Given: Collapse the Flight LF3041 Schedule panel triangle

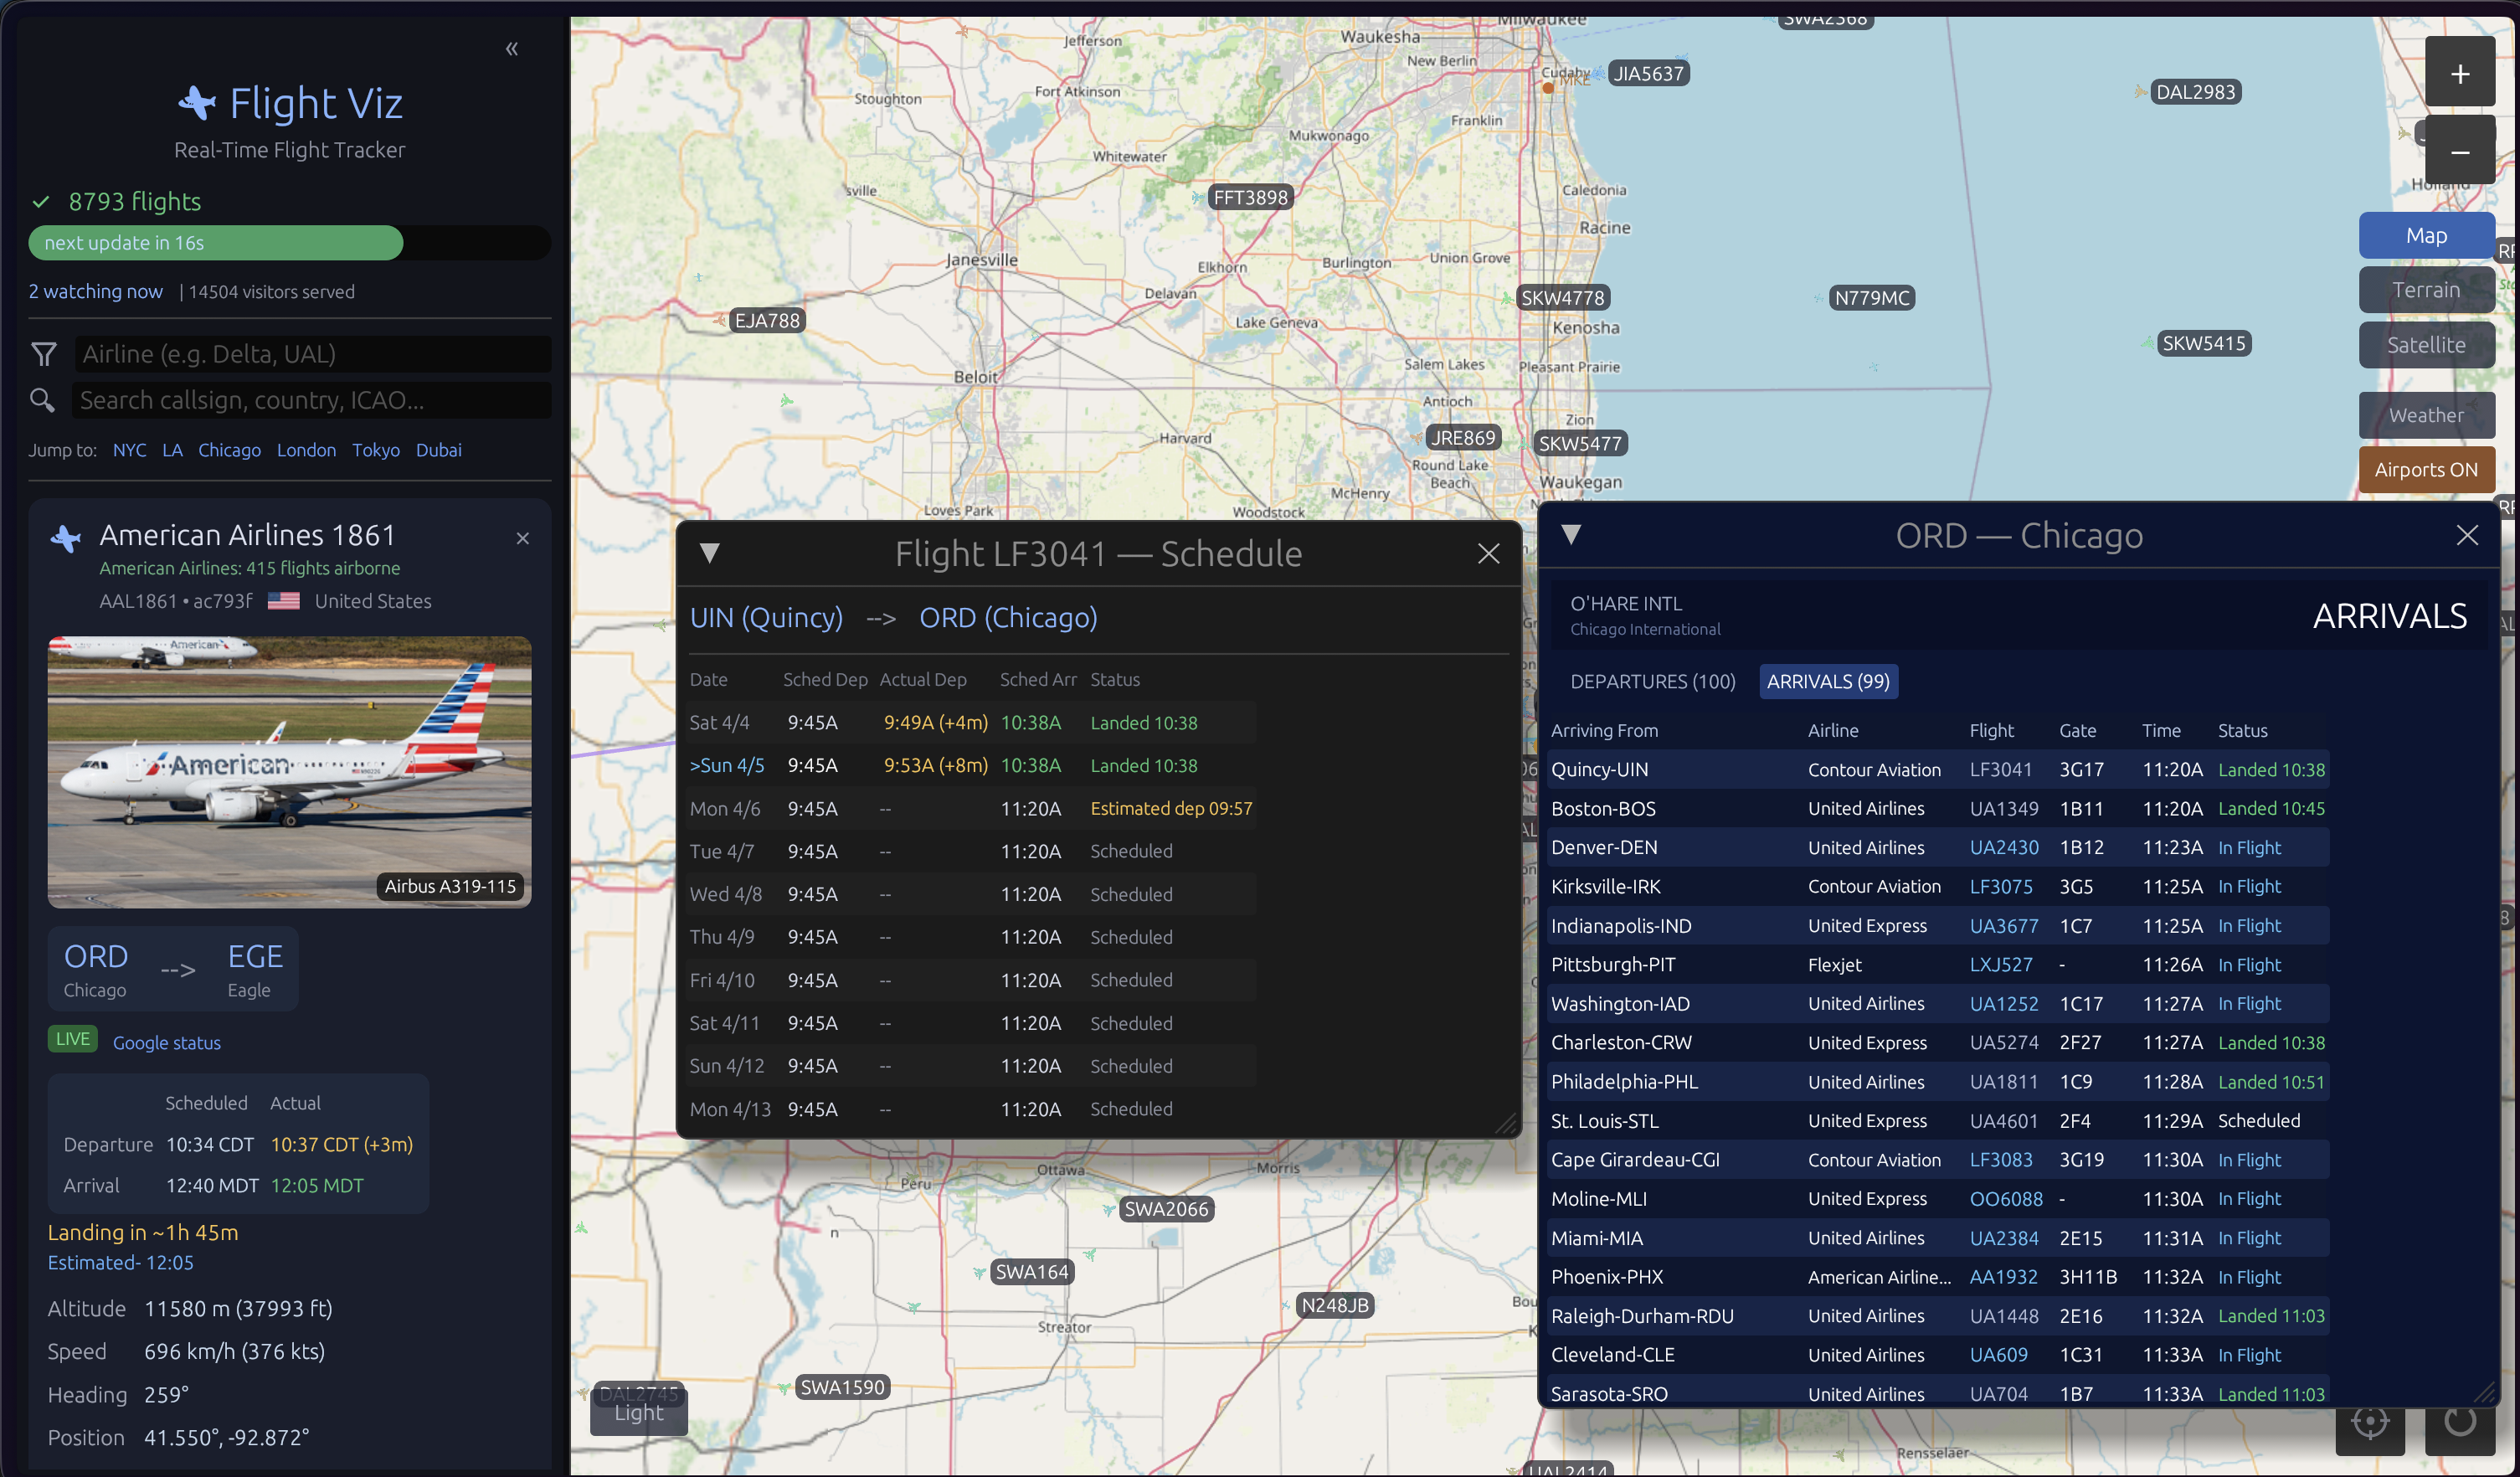Looking at the screenshot, I should coord(709,553).
